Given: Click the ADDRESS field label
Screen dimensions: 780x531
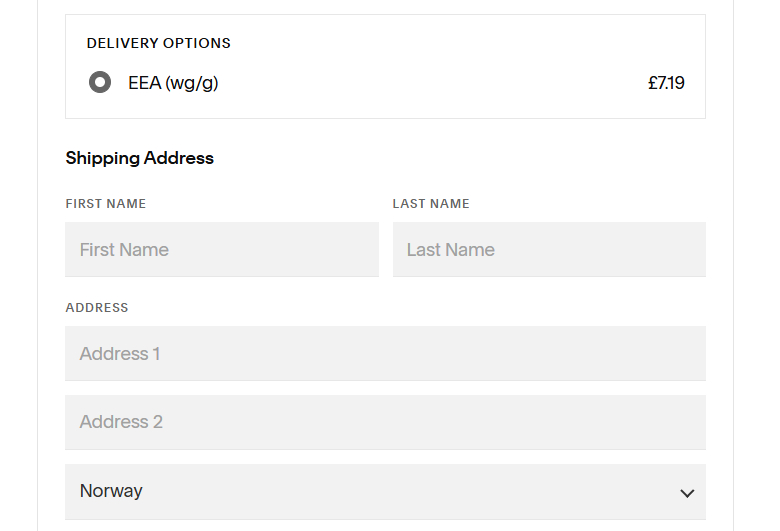Looking at the screenshot, I should [x=97, y=308].
